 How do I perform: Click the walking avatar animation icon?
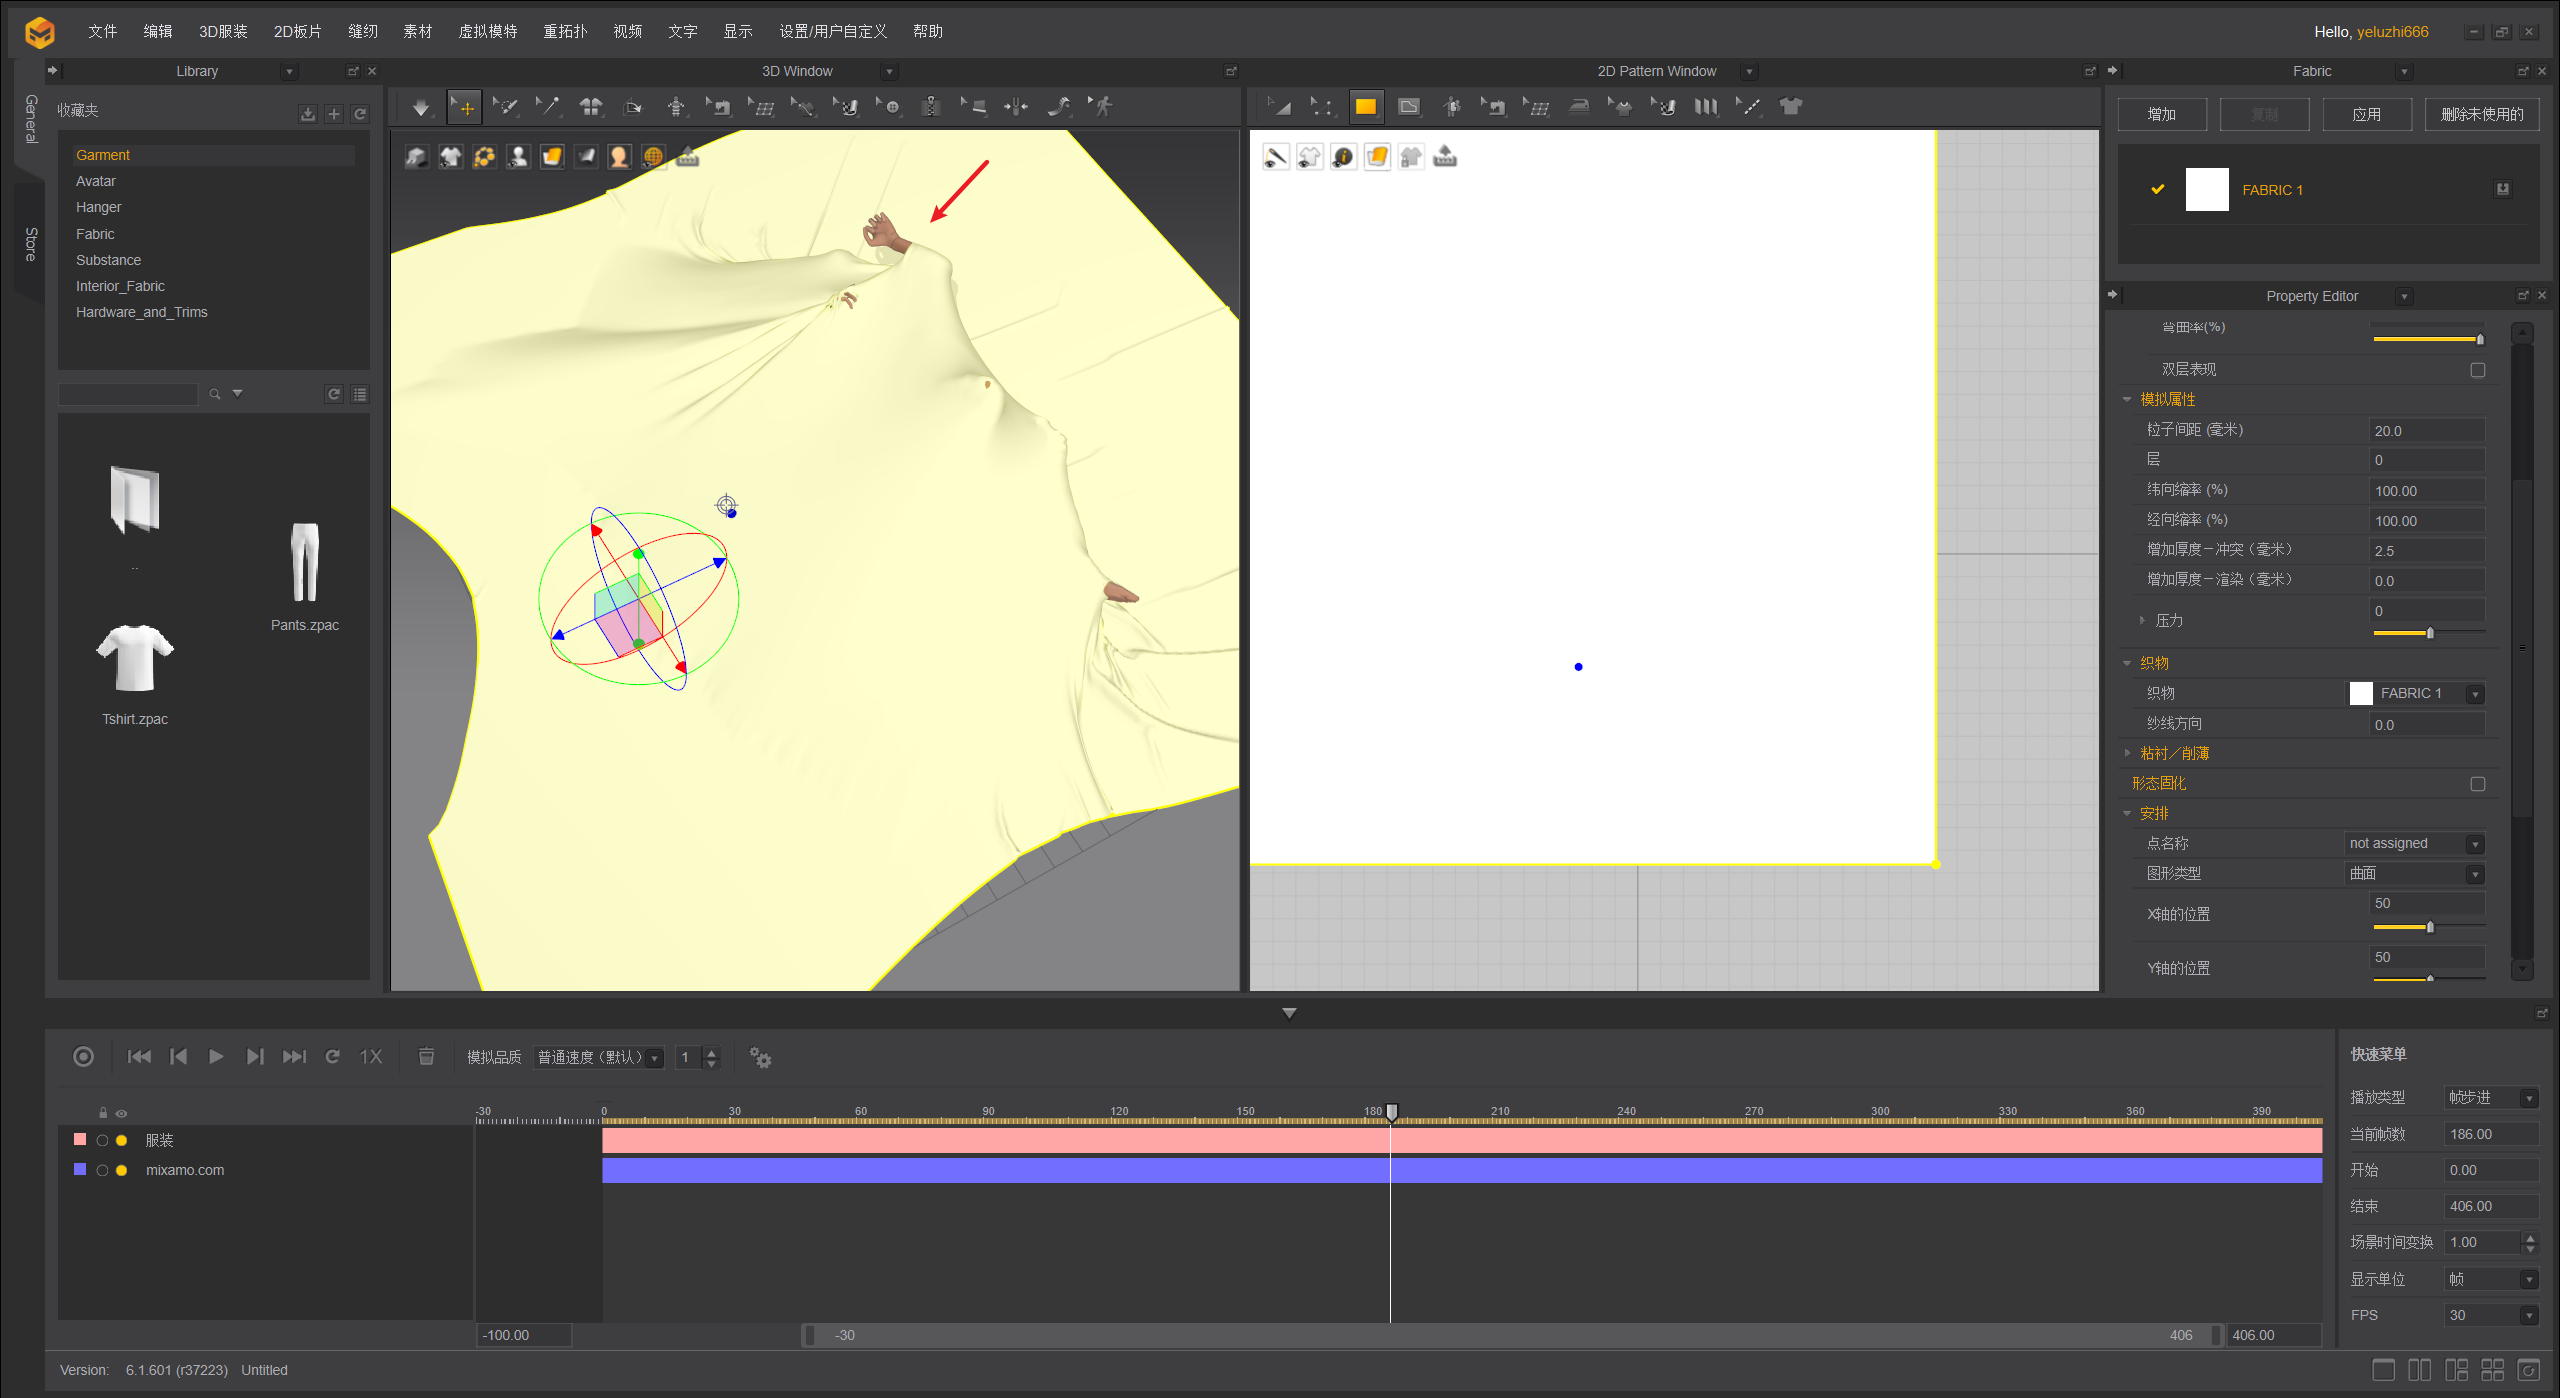point(1102,107)
